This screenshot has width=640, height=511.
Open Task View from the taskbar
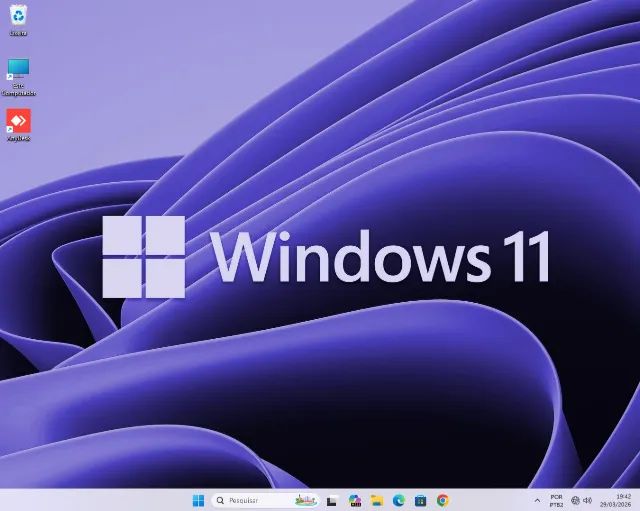coord(332,500)
